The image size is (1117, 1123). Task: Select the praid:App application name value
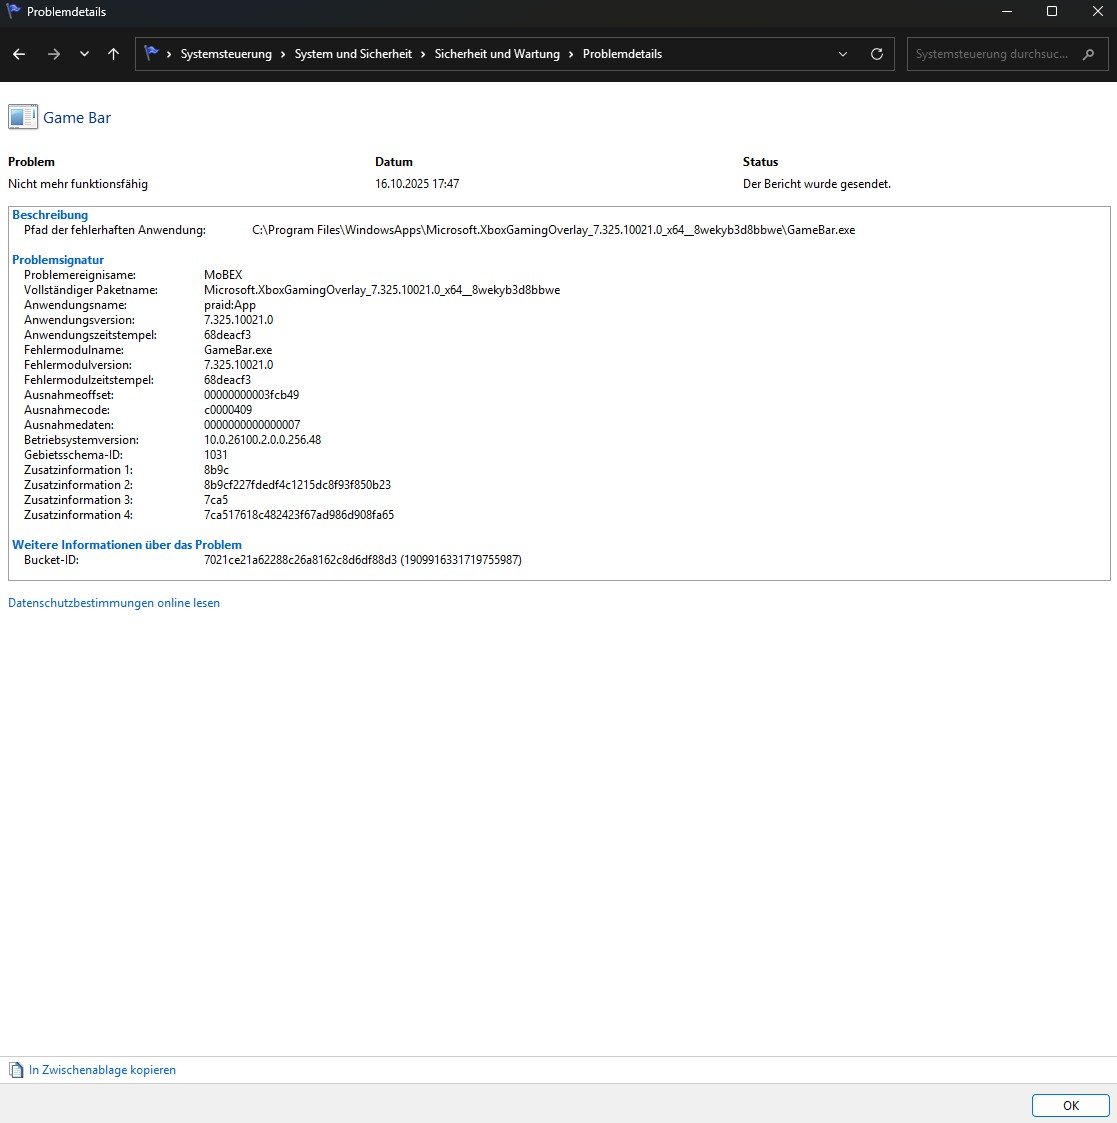coord(230,305)
